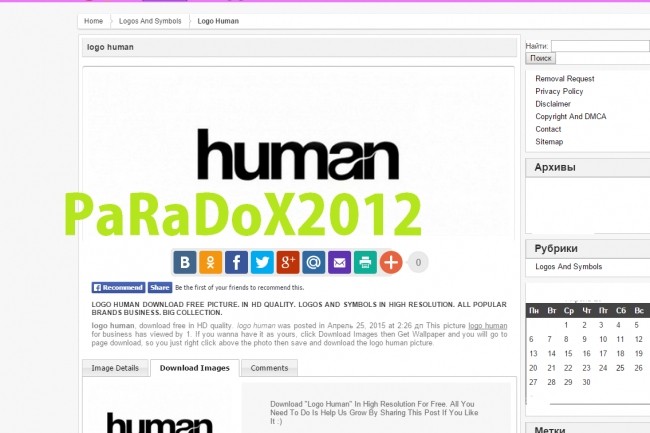Share via the Mail.ru @ icon
The image size is (650, 433).
pyautogui.click(x=314, y=262)
